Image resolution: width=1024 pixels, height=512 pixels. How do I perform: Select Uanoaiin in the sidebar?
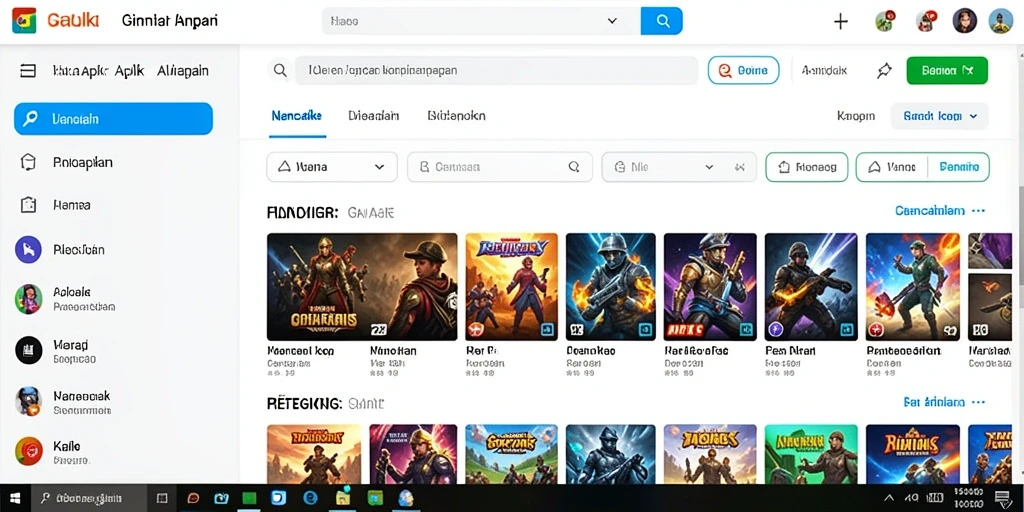(x=113, y=119)
